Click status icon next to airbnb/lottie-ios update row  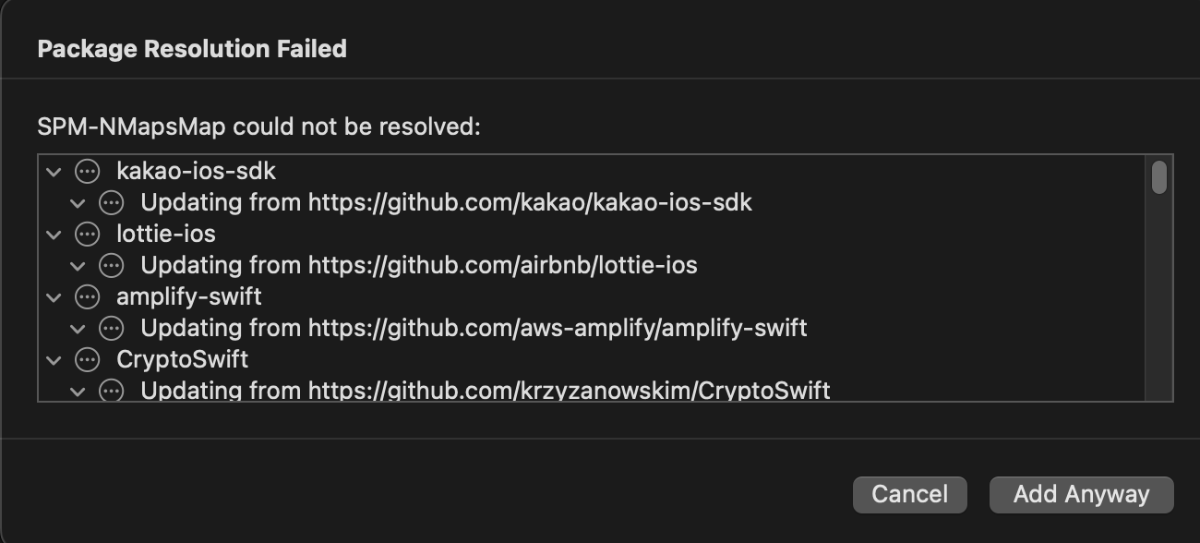(x=112, y=265)
